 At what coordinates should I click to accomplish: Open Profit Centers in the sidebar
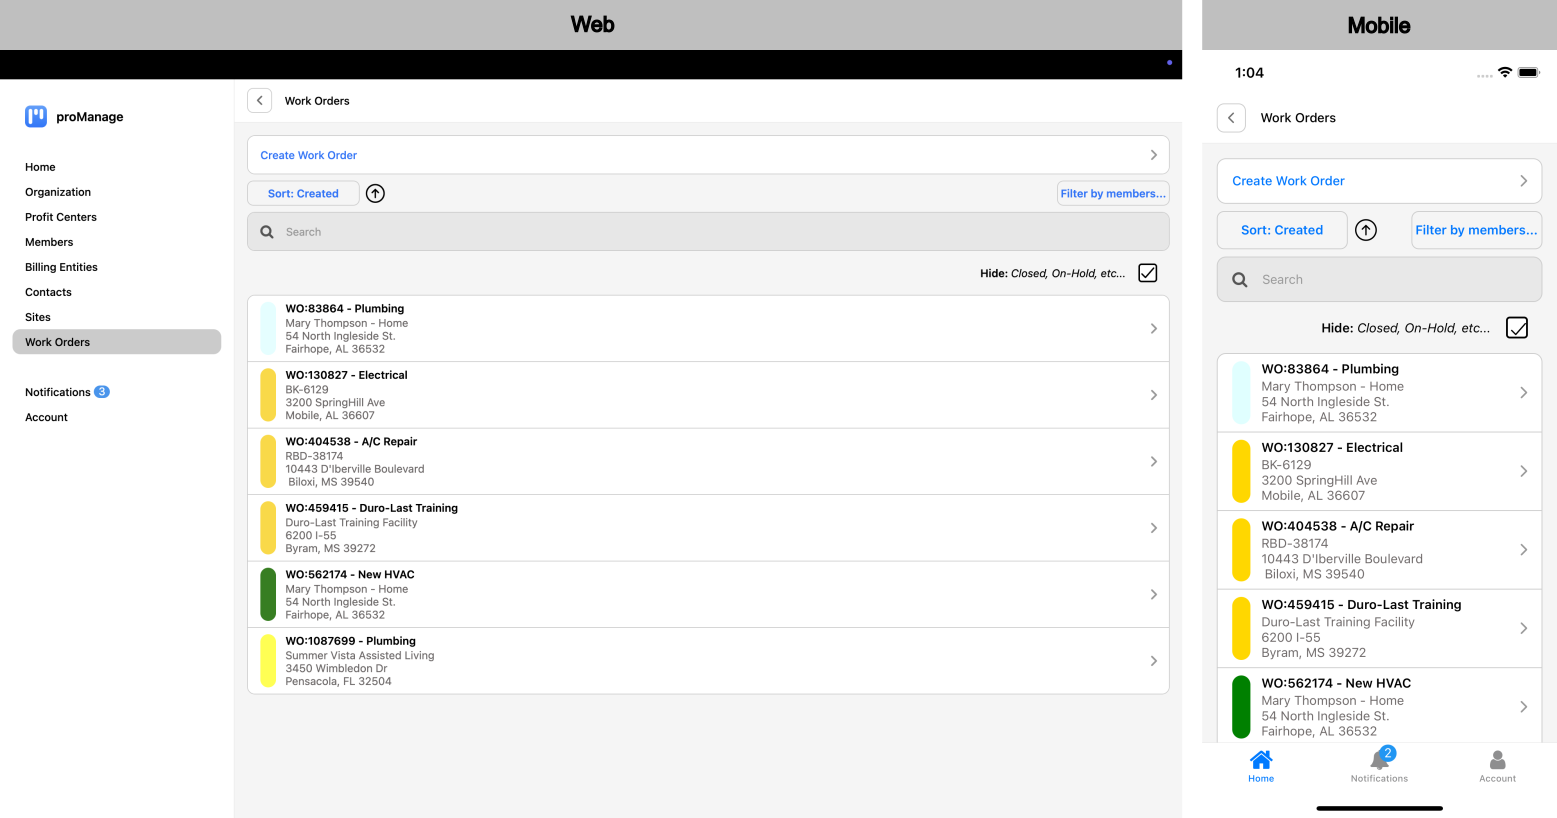pyautogui.click(x=61, y=217)
